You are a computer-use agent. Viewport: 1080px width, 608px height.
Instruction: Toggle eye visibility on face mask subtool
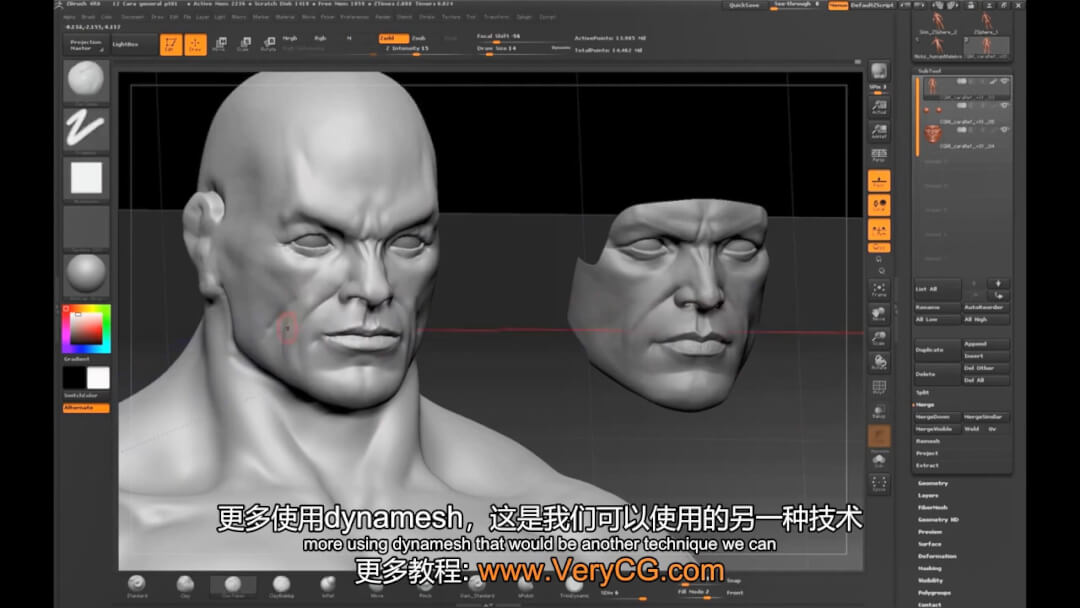(x=1004, y=129)
